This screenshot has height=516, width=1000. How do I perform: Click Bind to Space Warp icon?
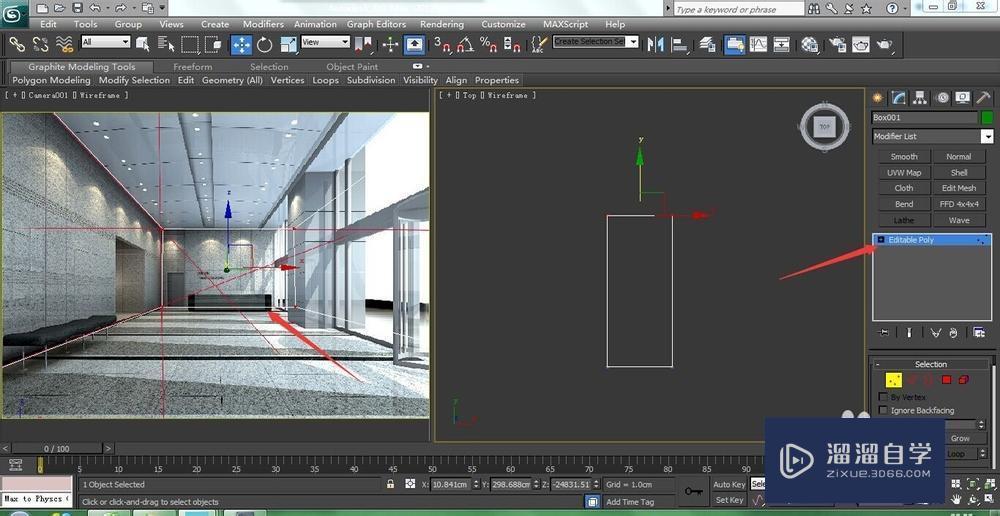[64, 44]
